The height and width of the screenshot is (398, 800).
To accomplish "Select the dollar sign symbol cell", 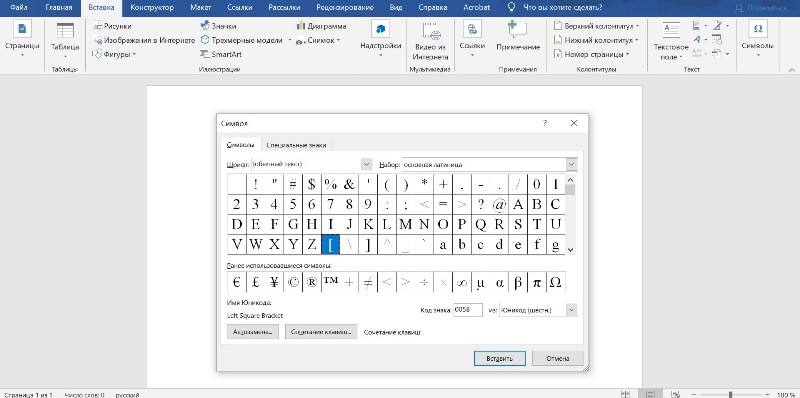I will tap(312, 184).
